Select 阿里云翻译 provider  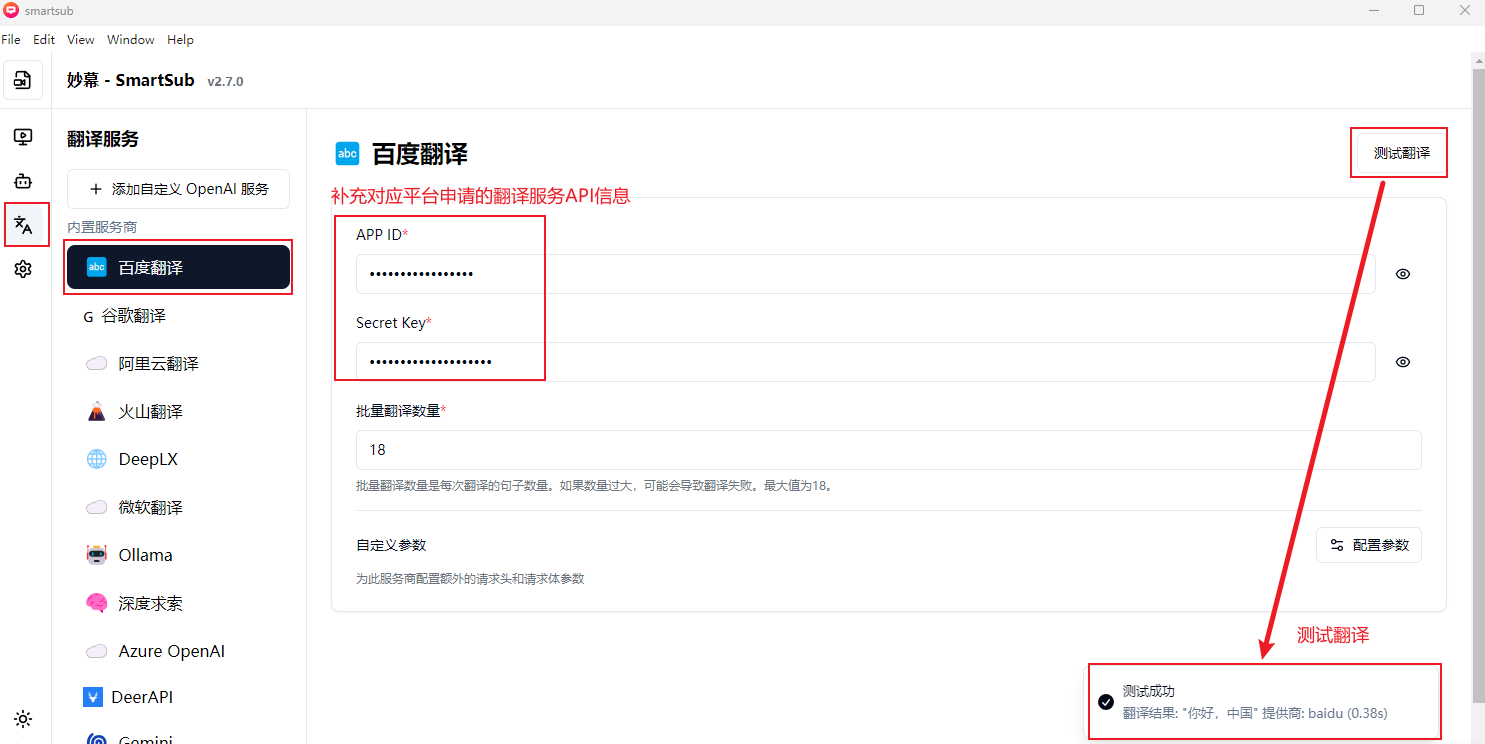point(178,364)
